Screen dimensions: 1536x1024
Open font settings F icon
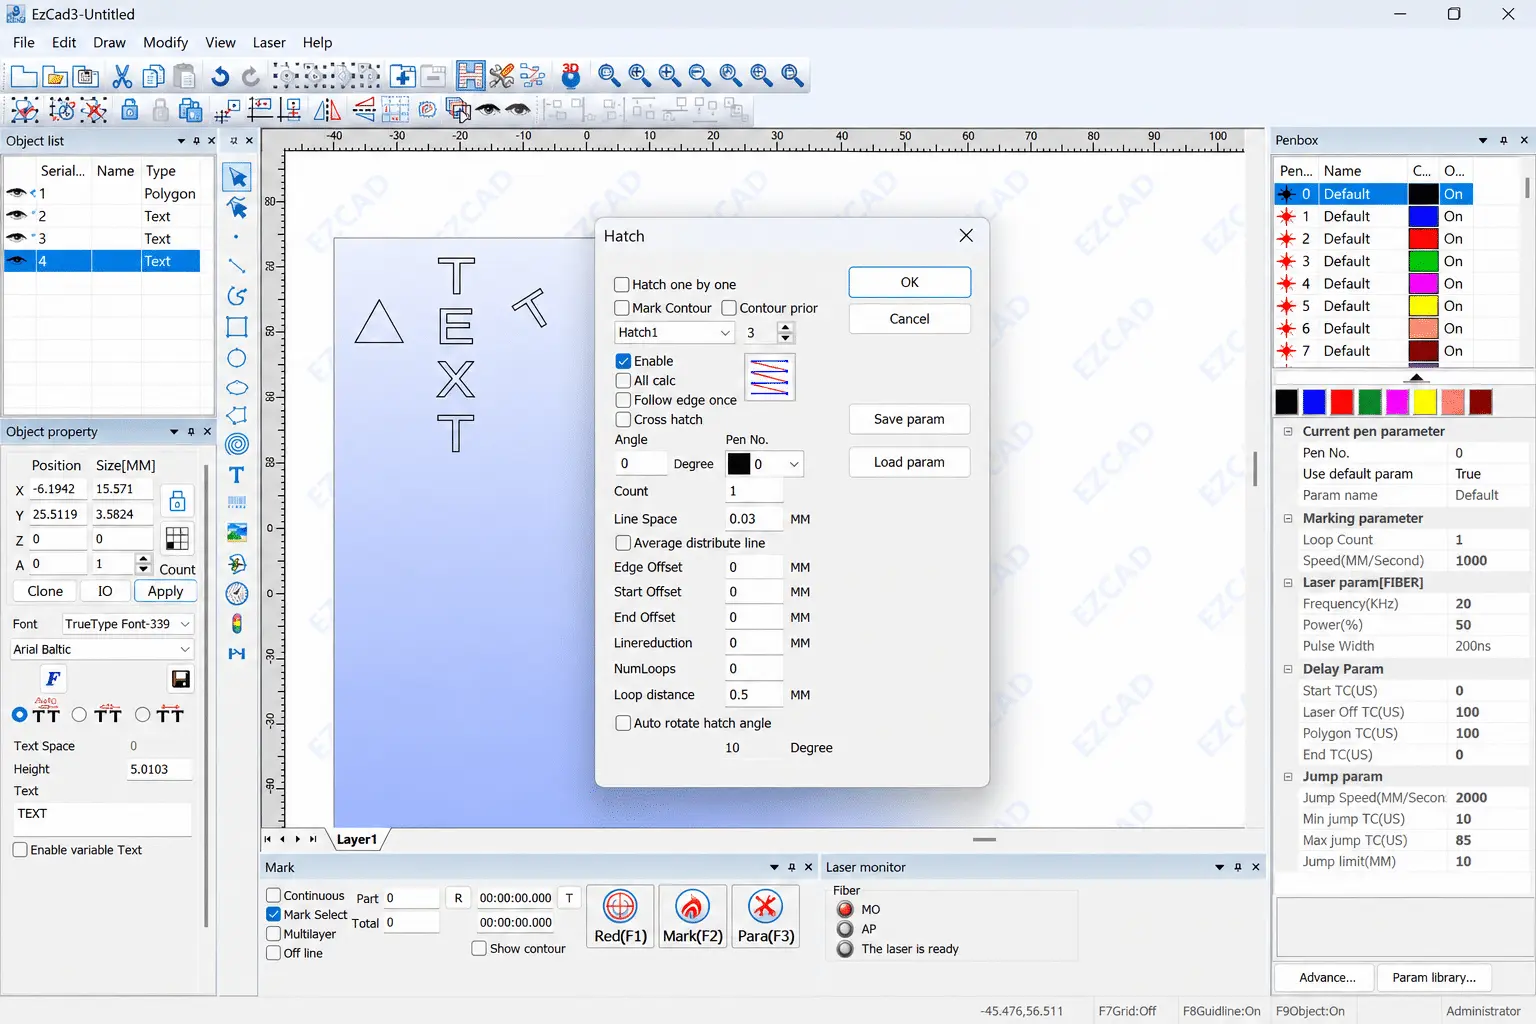point(54,679)
